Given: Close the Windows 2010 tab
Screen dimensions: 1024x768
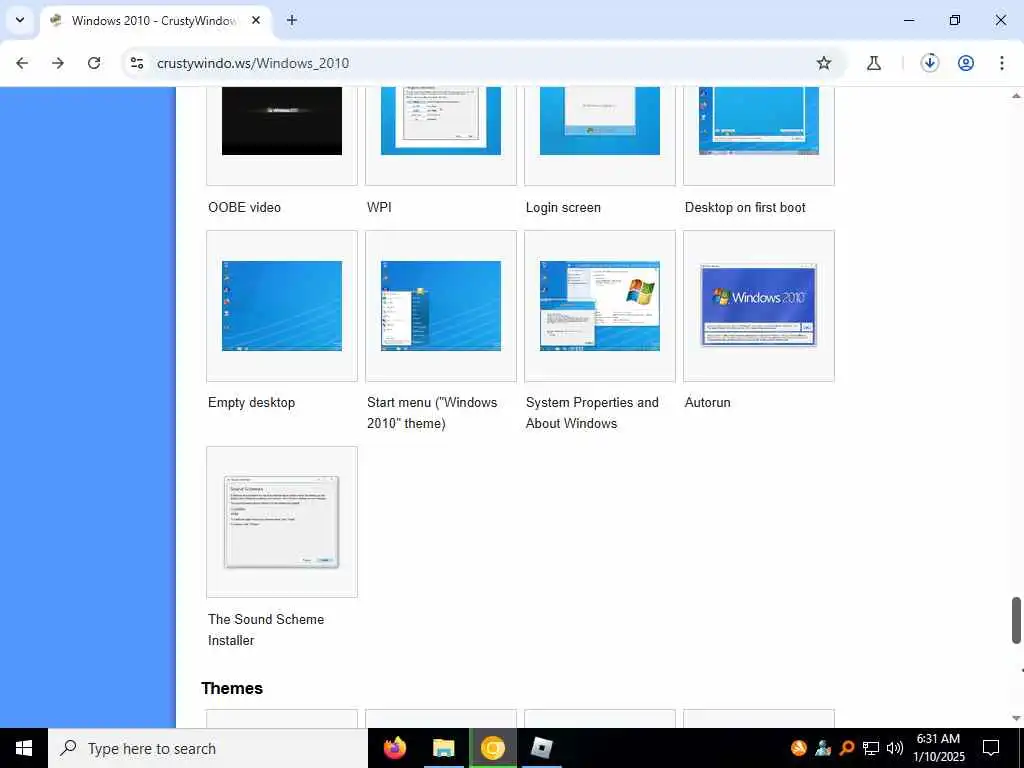Looking at the screenshot, I should tap(256, 20).
